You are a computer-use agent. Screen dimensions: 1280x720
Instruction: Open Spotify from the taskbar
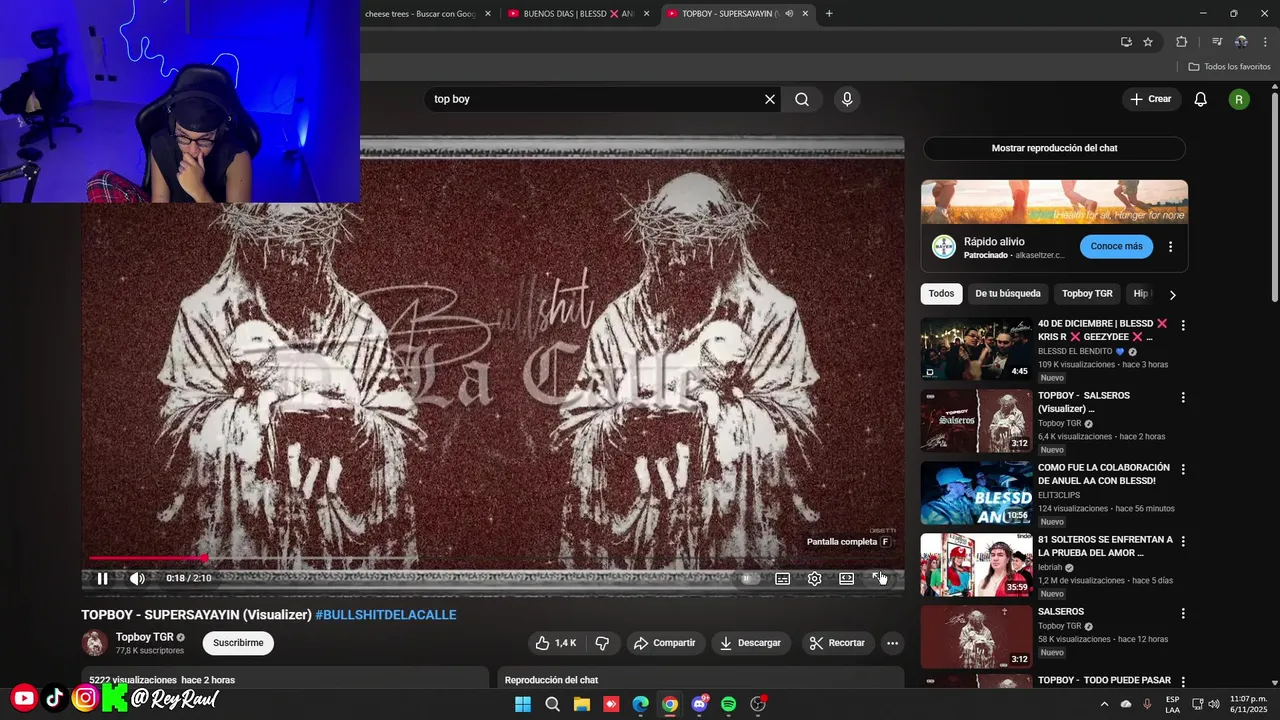[729, 704]
